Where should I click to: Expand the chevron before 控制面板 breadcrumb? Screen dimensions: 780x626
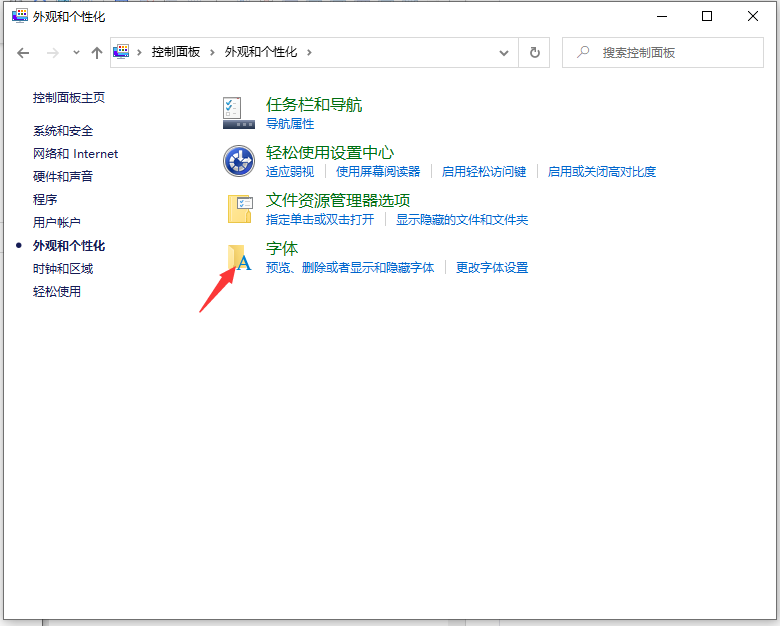tap(139, 52)
